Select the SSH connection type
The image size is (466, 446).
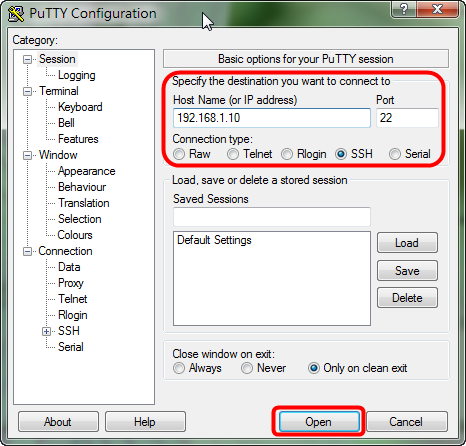(341, 154)
